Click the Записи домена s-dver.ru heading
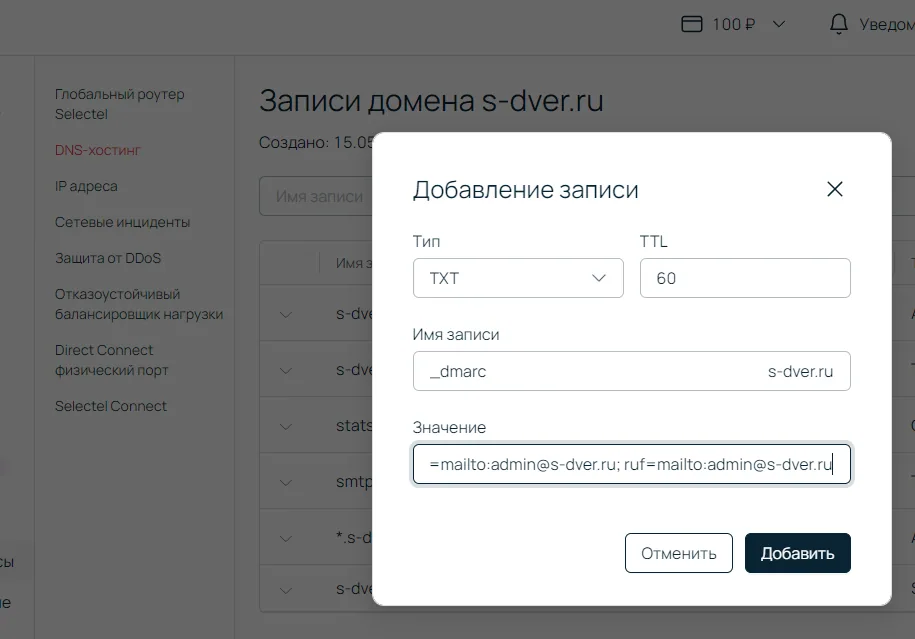Viewport: 915px width, 639px height. coord(431,100)
